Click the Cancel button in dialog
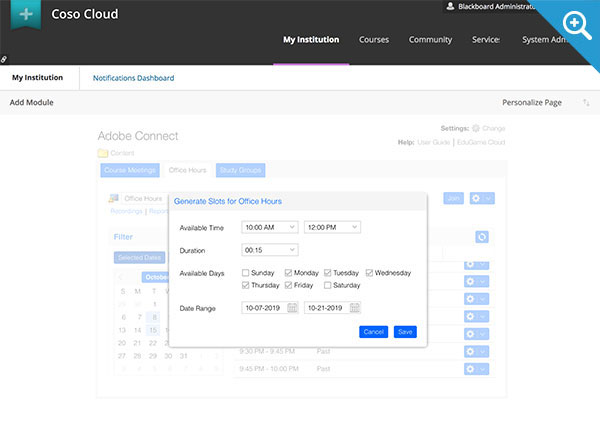The width and height of the screenshot is (600, 444). pos(373,332)
